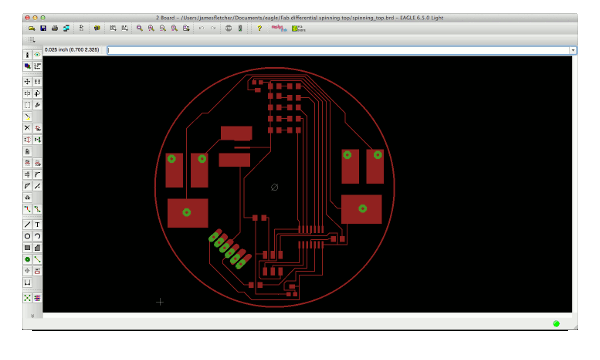Print the board layout

tap(55, 28)
